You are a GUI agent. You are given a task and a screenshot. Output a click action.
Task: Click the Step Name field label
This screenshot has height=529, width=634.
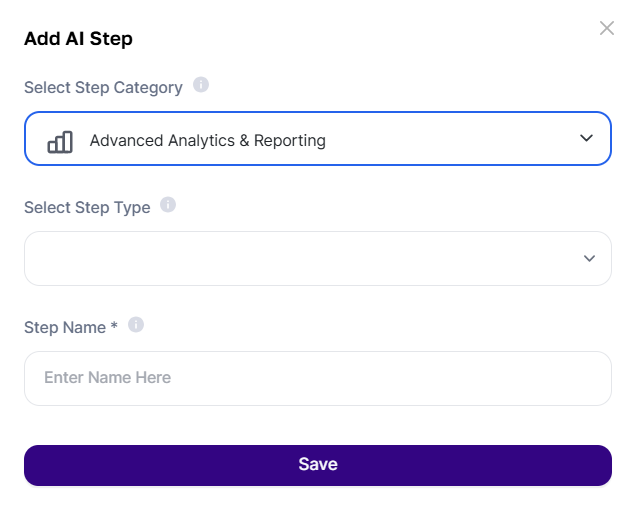click(x=65, y=327)
